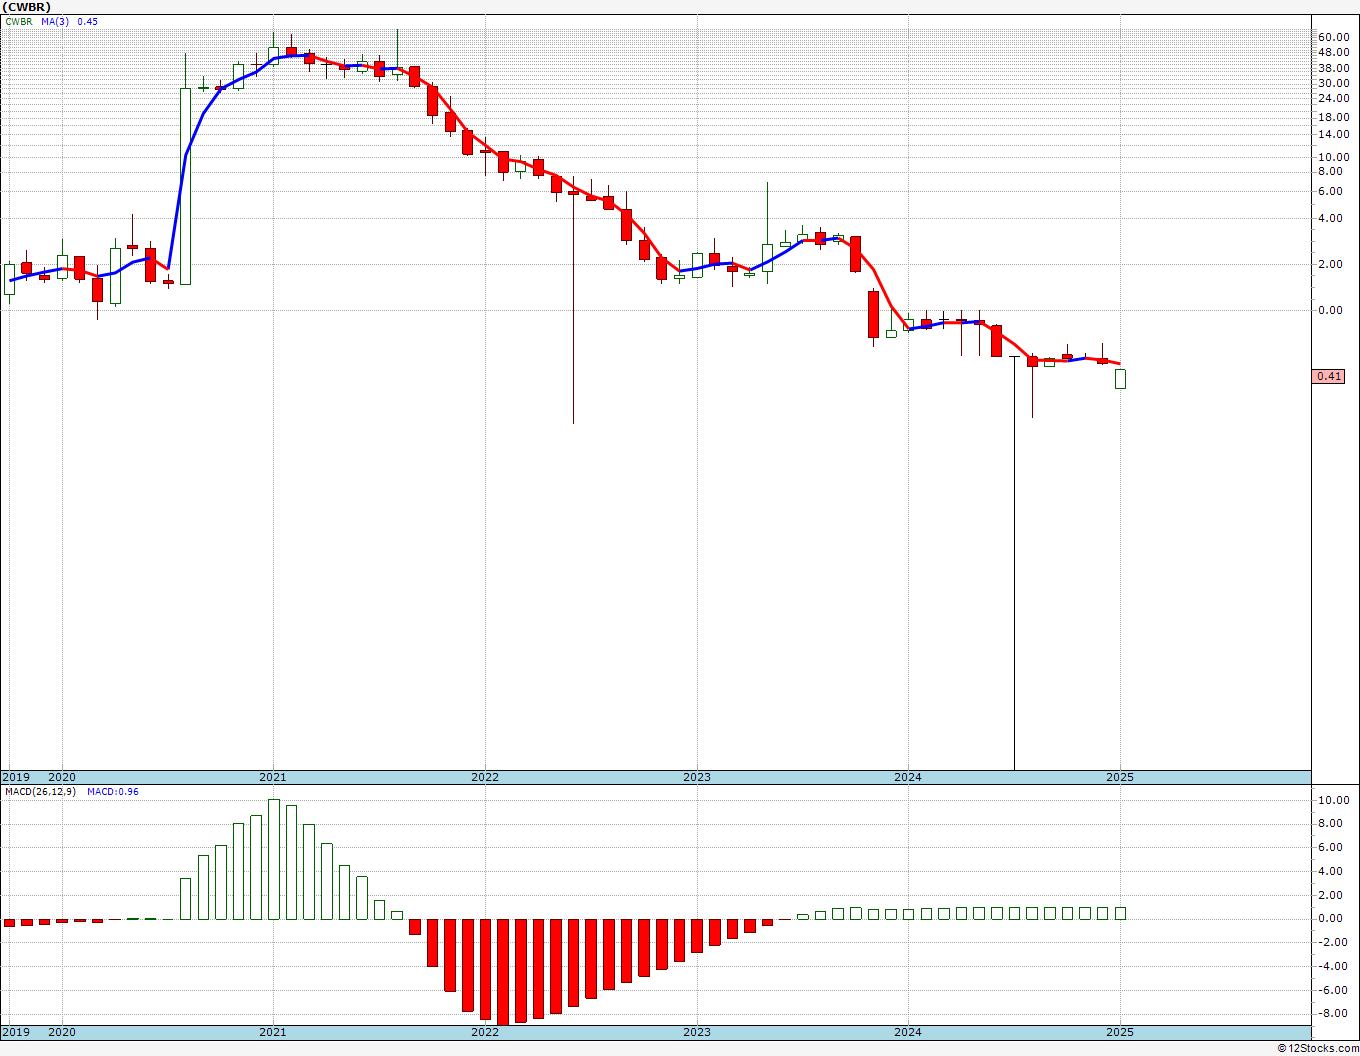The height and width of the screenshot is (1056, 1360).
Task: Select the 14.00 price axis label
Action: 1334,135
